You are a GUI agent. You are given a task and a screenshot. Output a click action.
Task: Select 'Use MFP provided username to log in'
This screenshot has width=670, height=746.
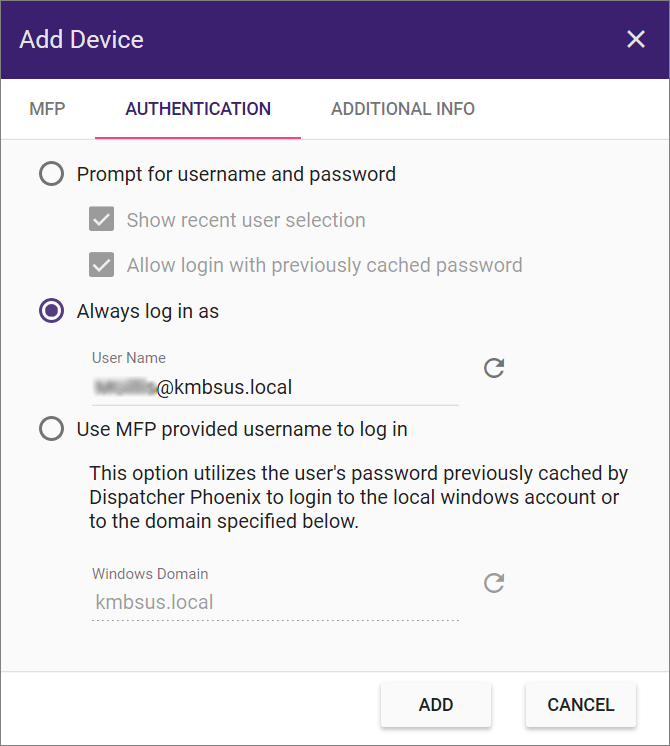(51, 429)
